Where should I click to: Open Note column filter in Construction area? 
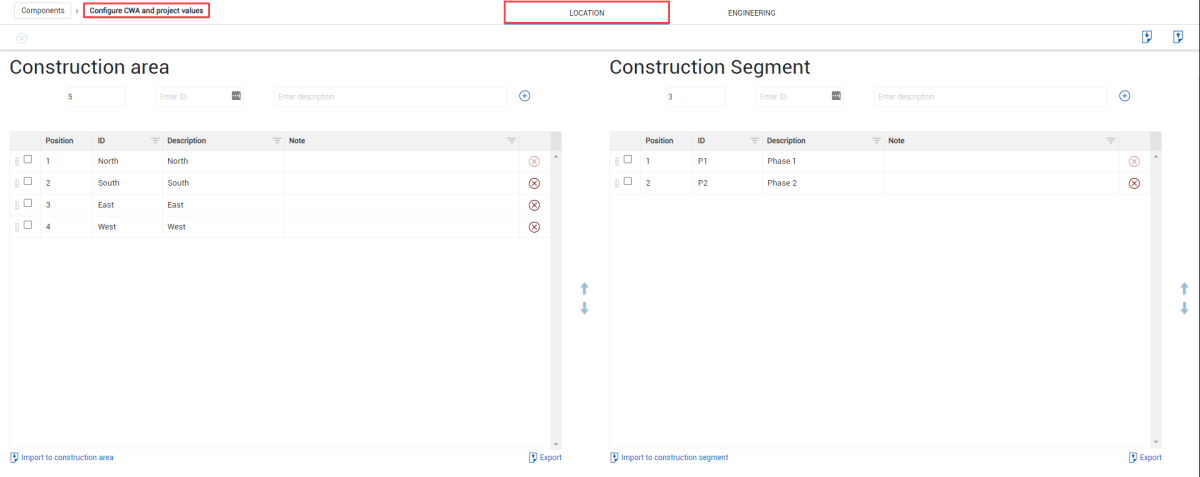click(511, 141)
